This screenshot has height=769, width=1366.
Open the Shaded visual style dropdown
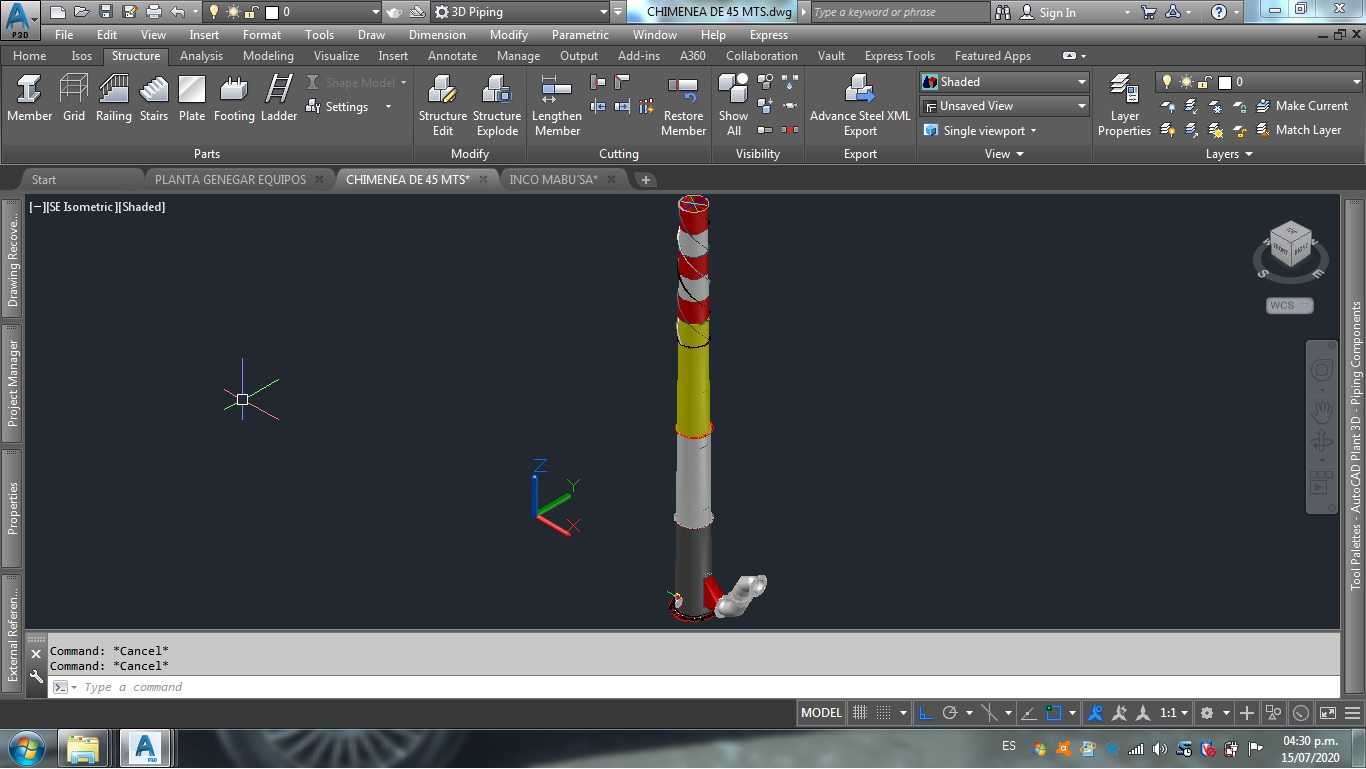[1004, 82]
